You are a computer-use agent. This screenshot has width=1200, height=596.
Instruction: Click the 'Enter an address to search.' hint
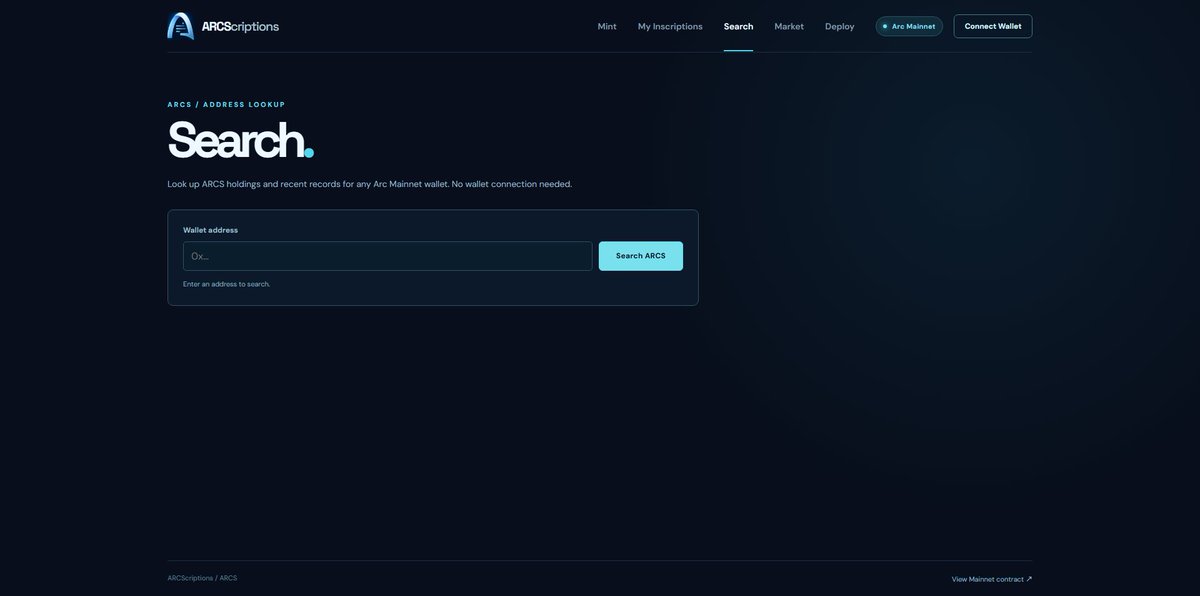(226, 284)
